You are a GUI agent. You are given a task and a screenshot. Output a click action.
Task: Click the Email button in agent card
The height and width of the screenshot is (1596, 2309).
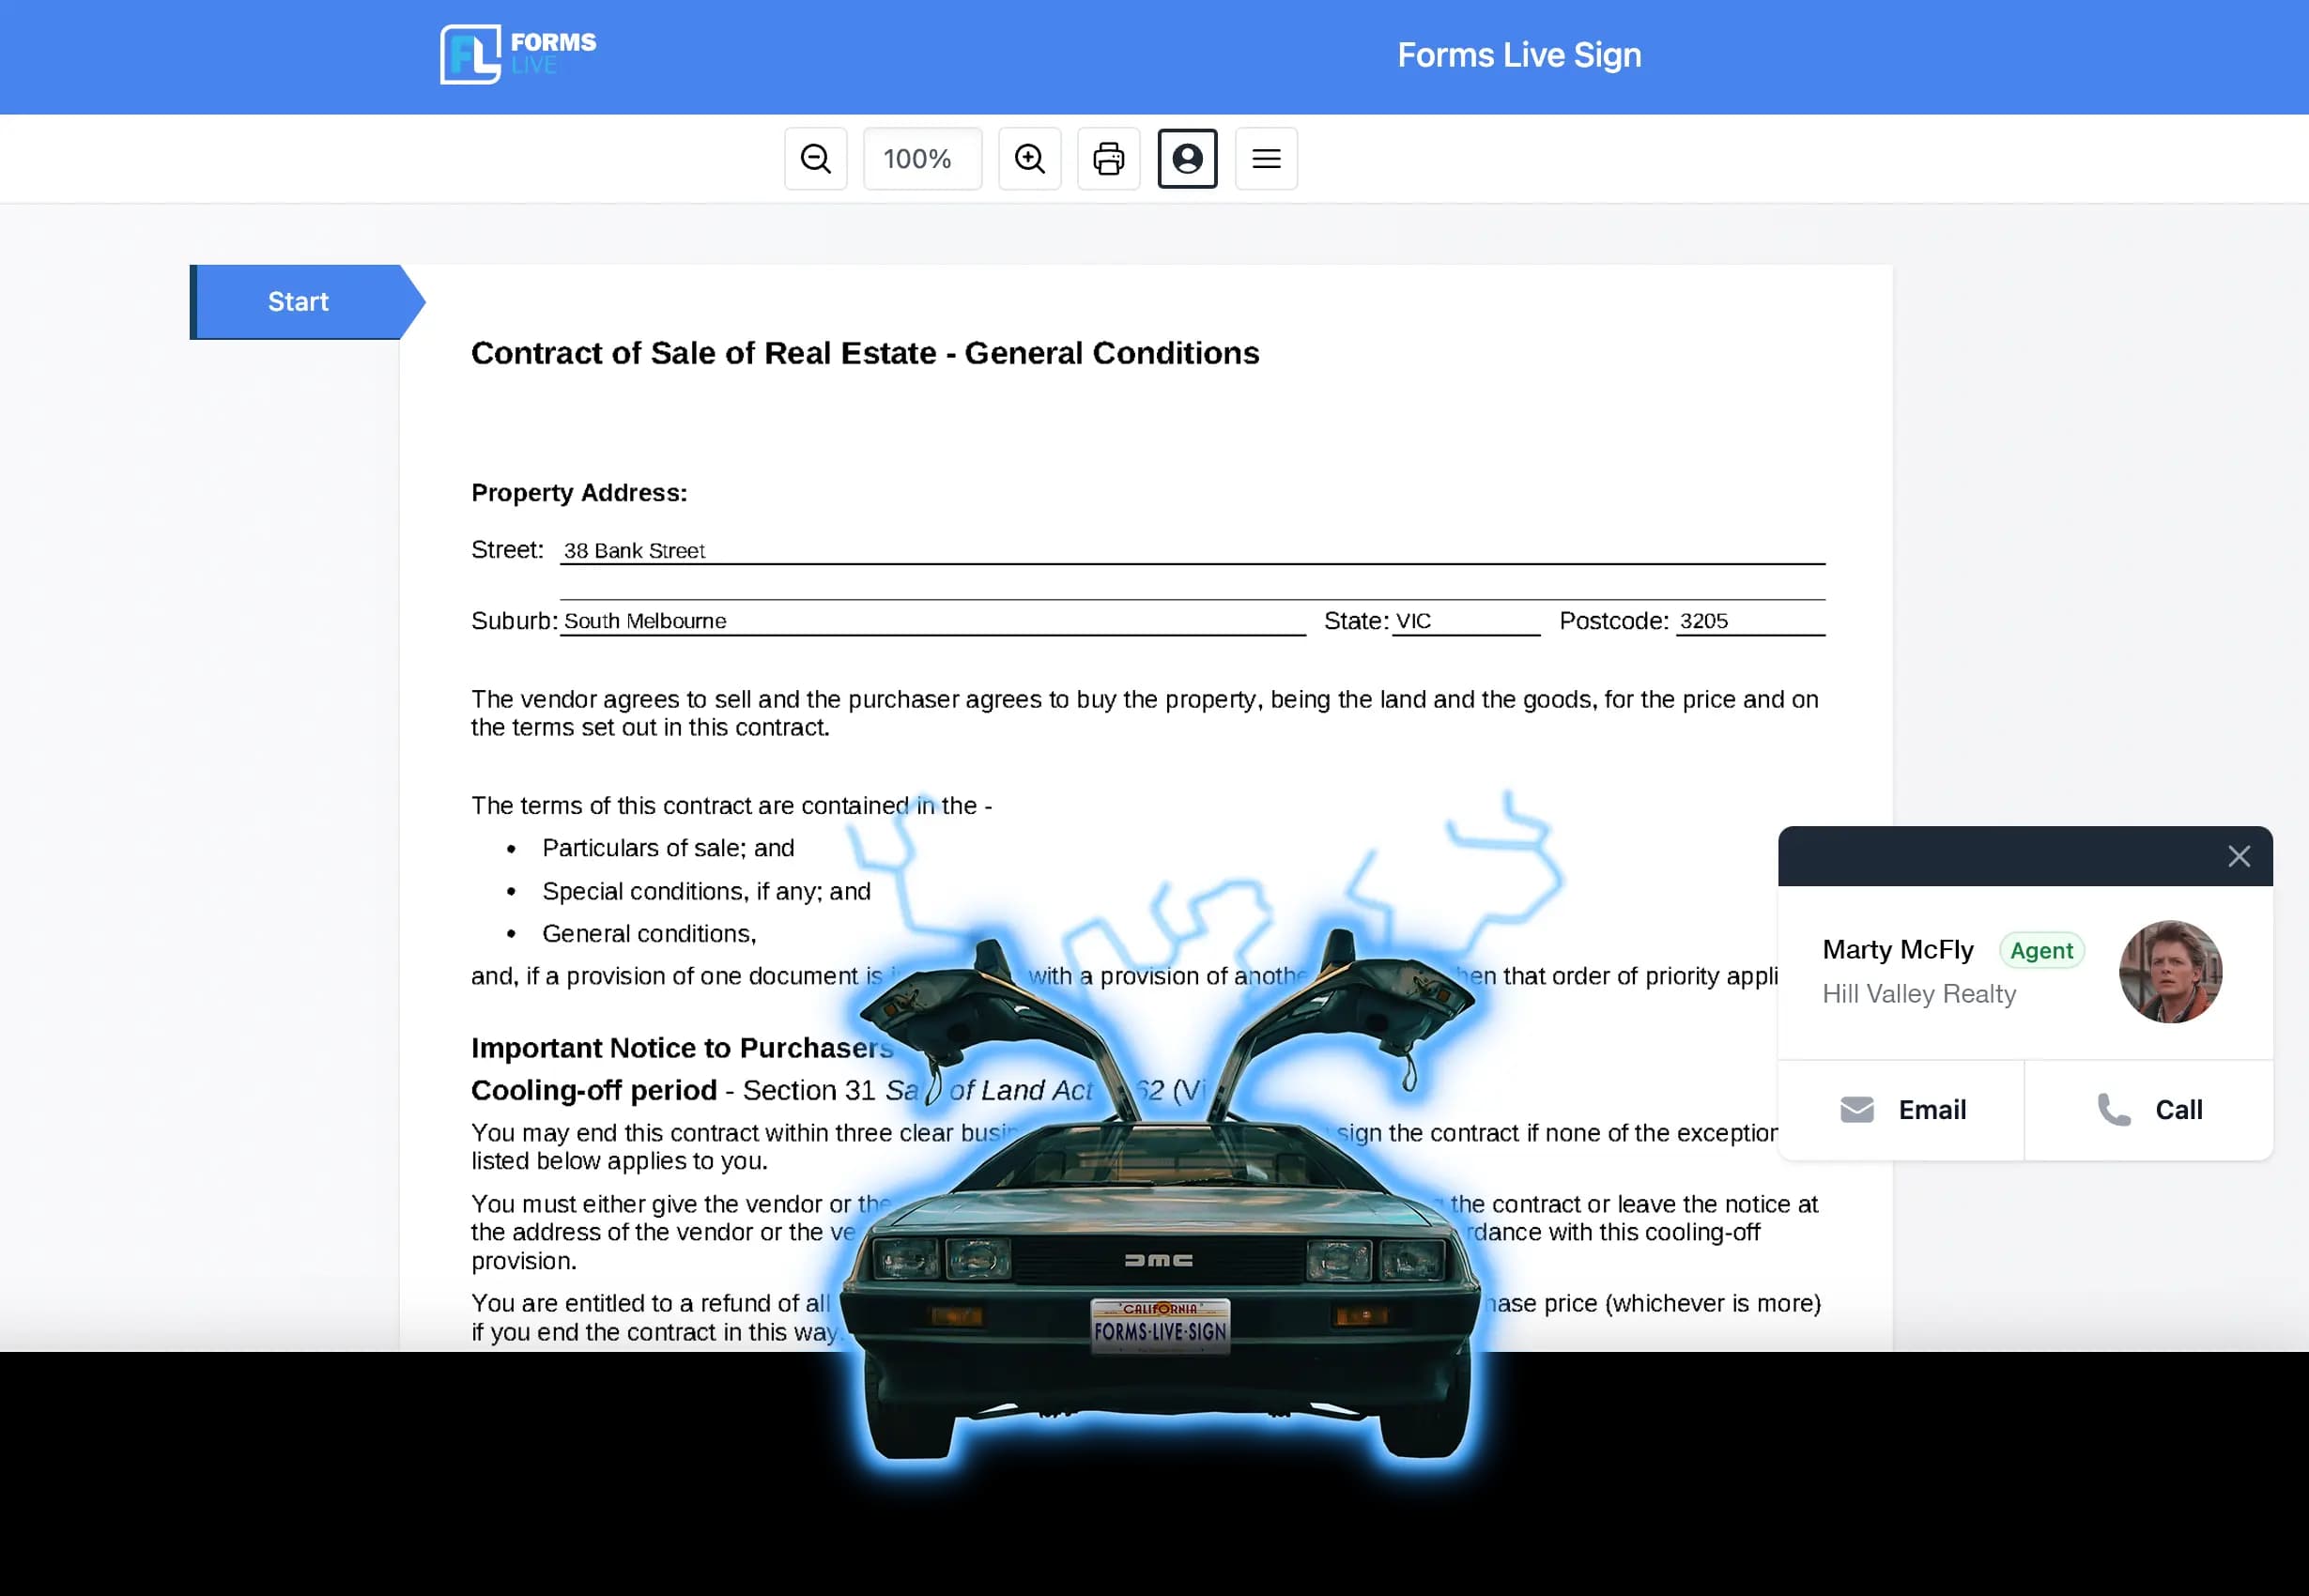pyautogui.click(x=1901, y=1109)
